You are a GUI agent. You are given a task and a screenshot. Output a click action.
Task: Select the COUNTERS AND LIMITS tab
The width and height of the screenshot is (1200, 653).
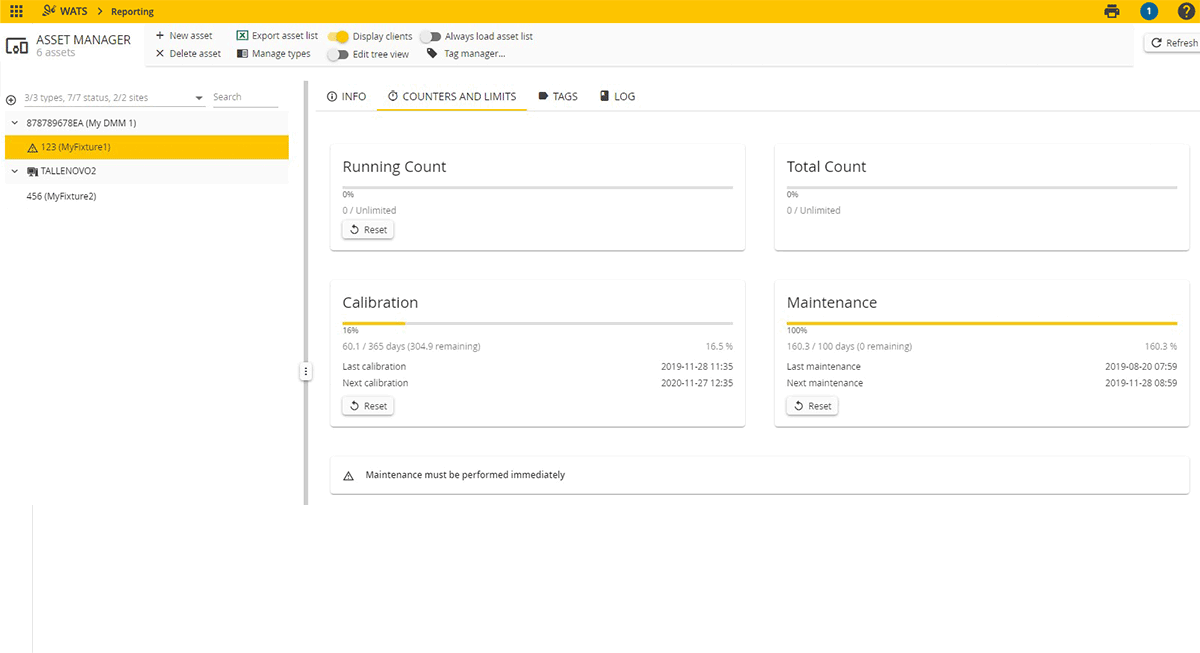tap(452, 97)
